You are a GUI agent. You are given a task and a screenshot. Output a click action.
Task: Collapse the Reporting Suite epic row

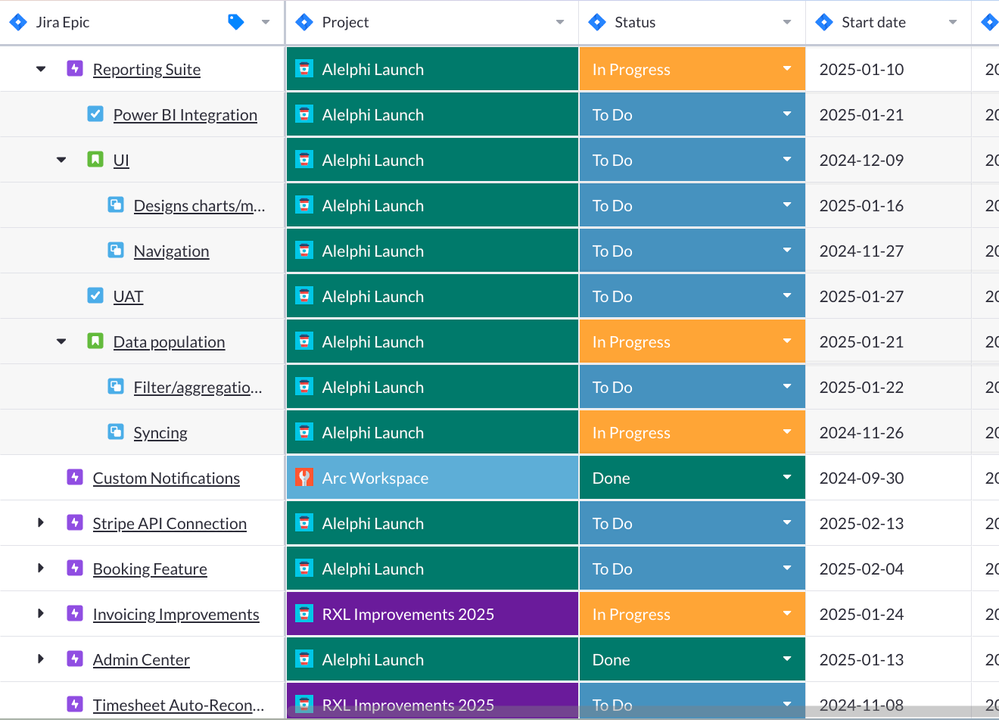pos(40,68)
